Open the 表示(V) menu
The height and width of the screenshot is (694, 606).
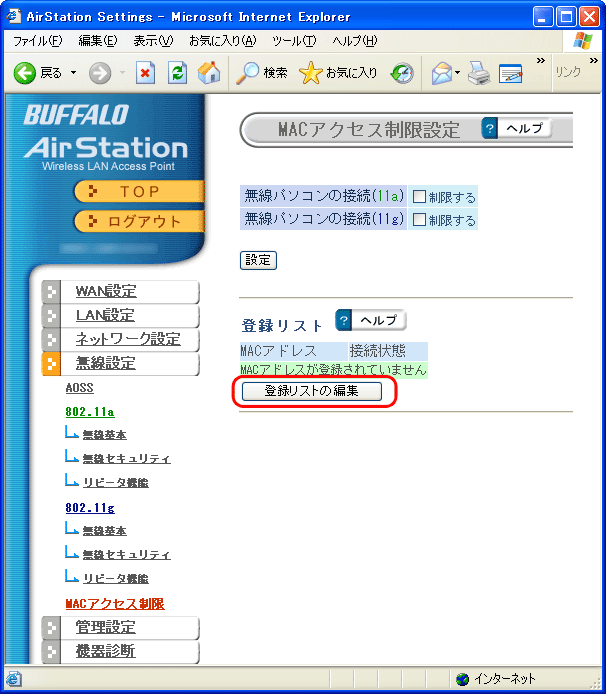tap(153, 40)
